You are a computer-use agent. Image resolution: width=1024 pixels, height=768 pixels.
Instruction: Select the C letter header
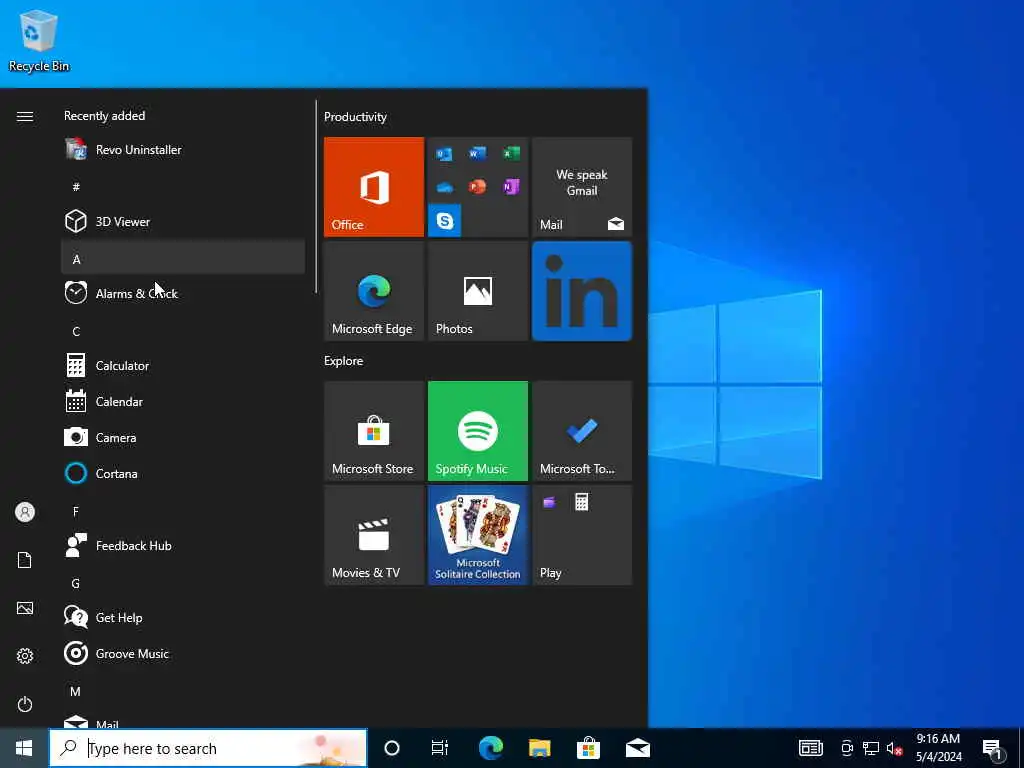pyautogui.click(x=183, y=329)
